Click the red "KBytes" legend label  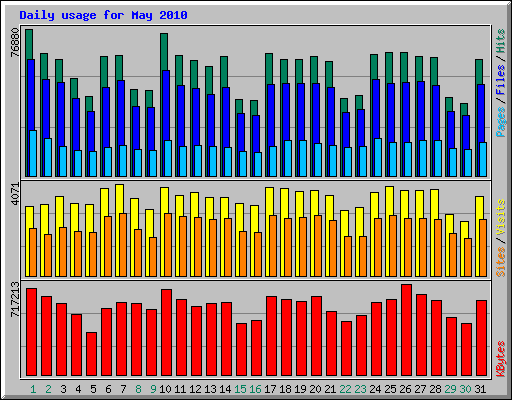500,359
